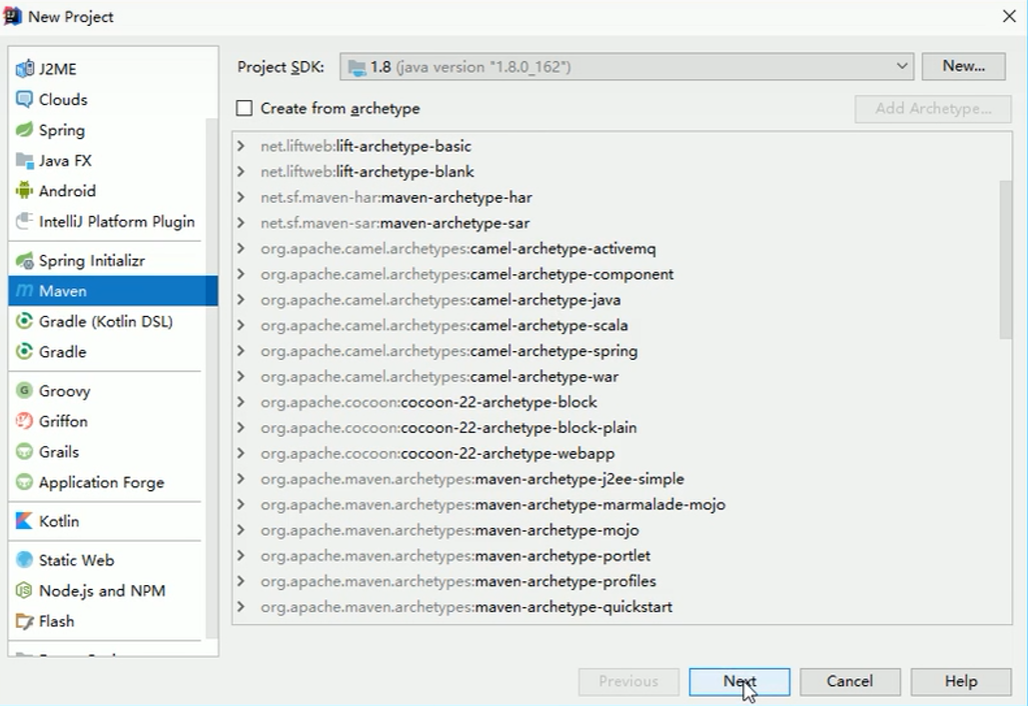The height and width of the screenshot is (706, 1028).
Task: Choose Node.js and NPM label
Action: (x=102, y=591)
